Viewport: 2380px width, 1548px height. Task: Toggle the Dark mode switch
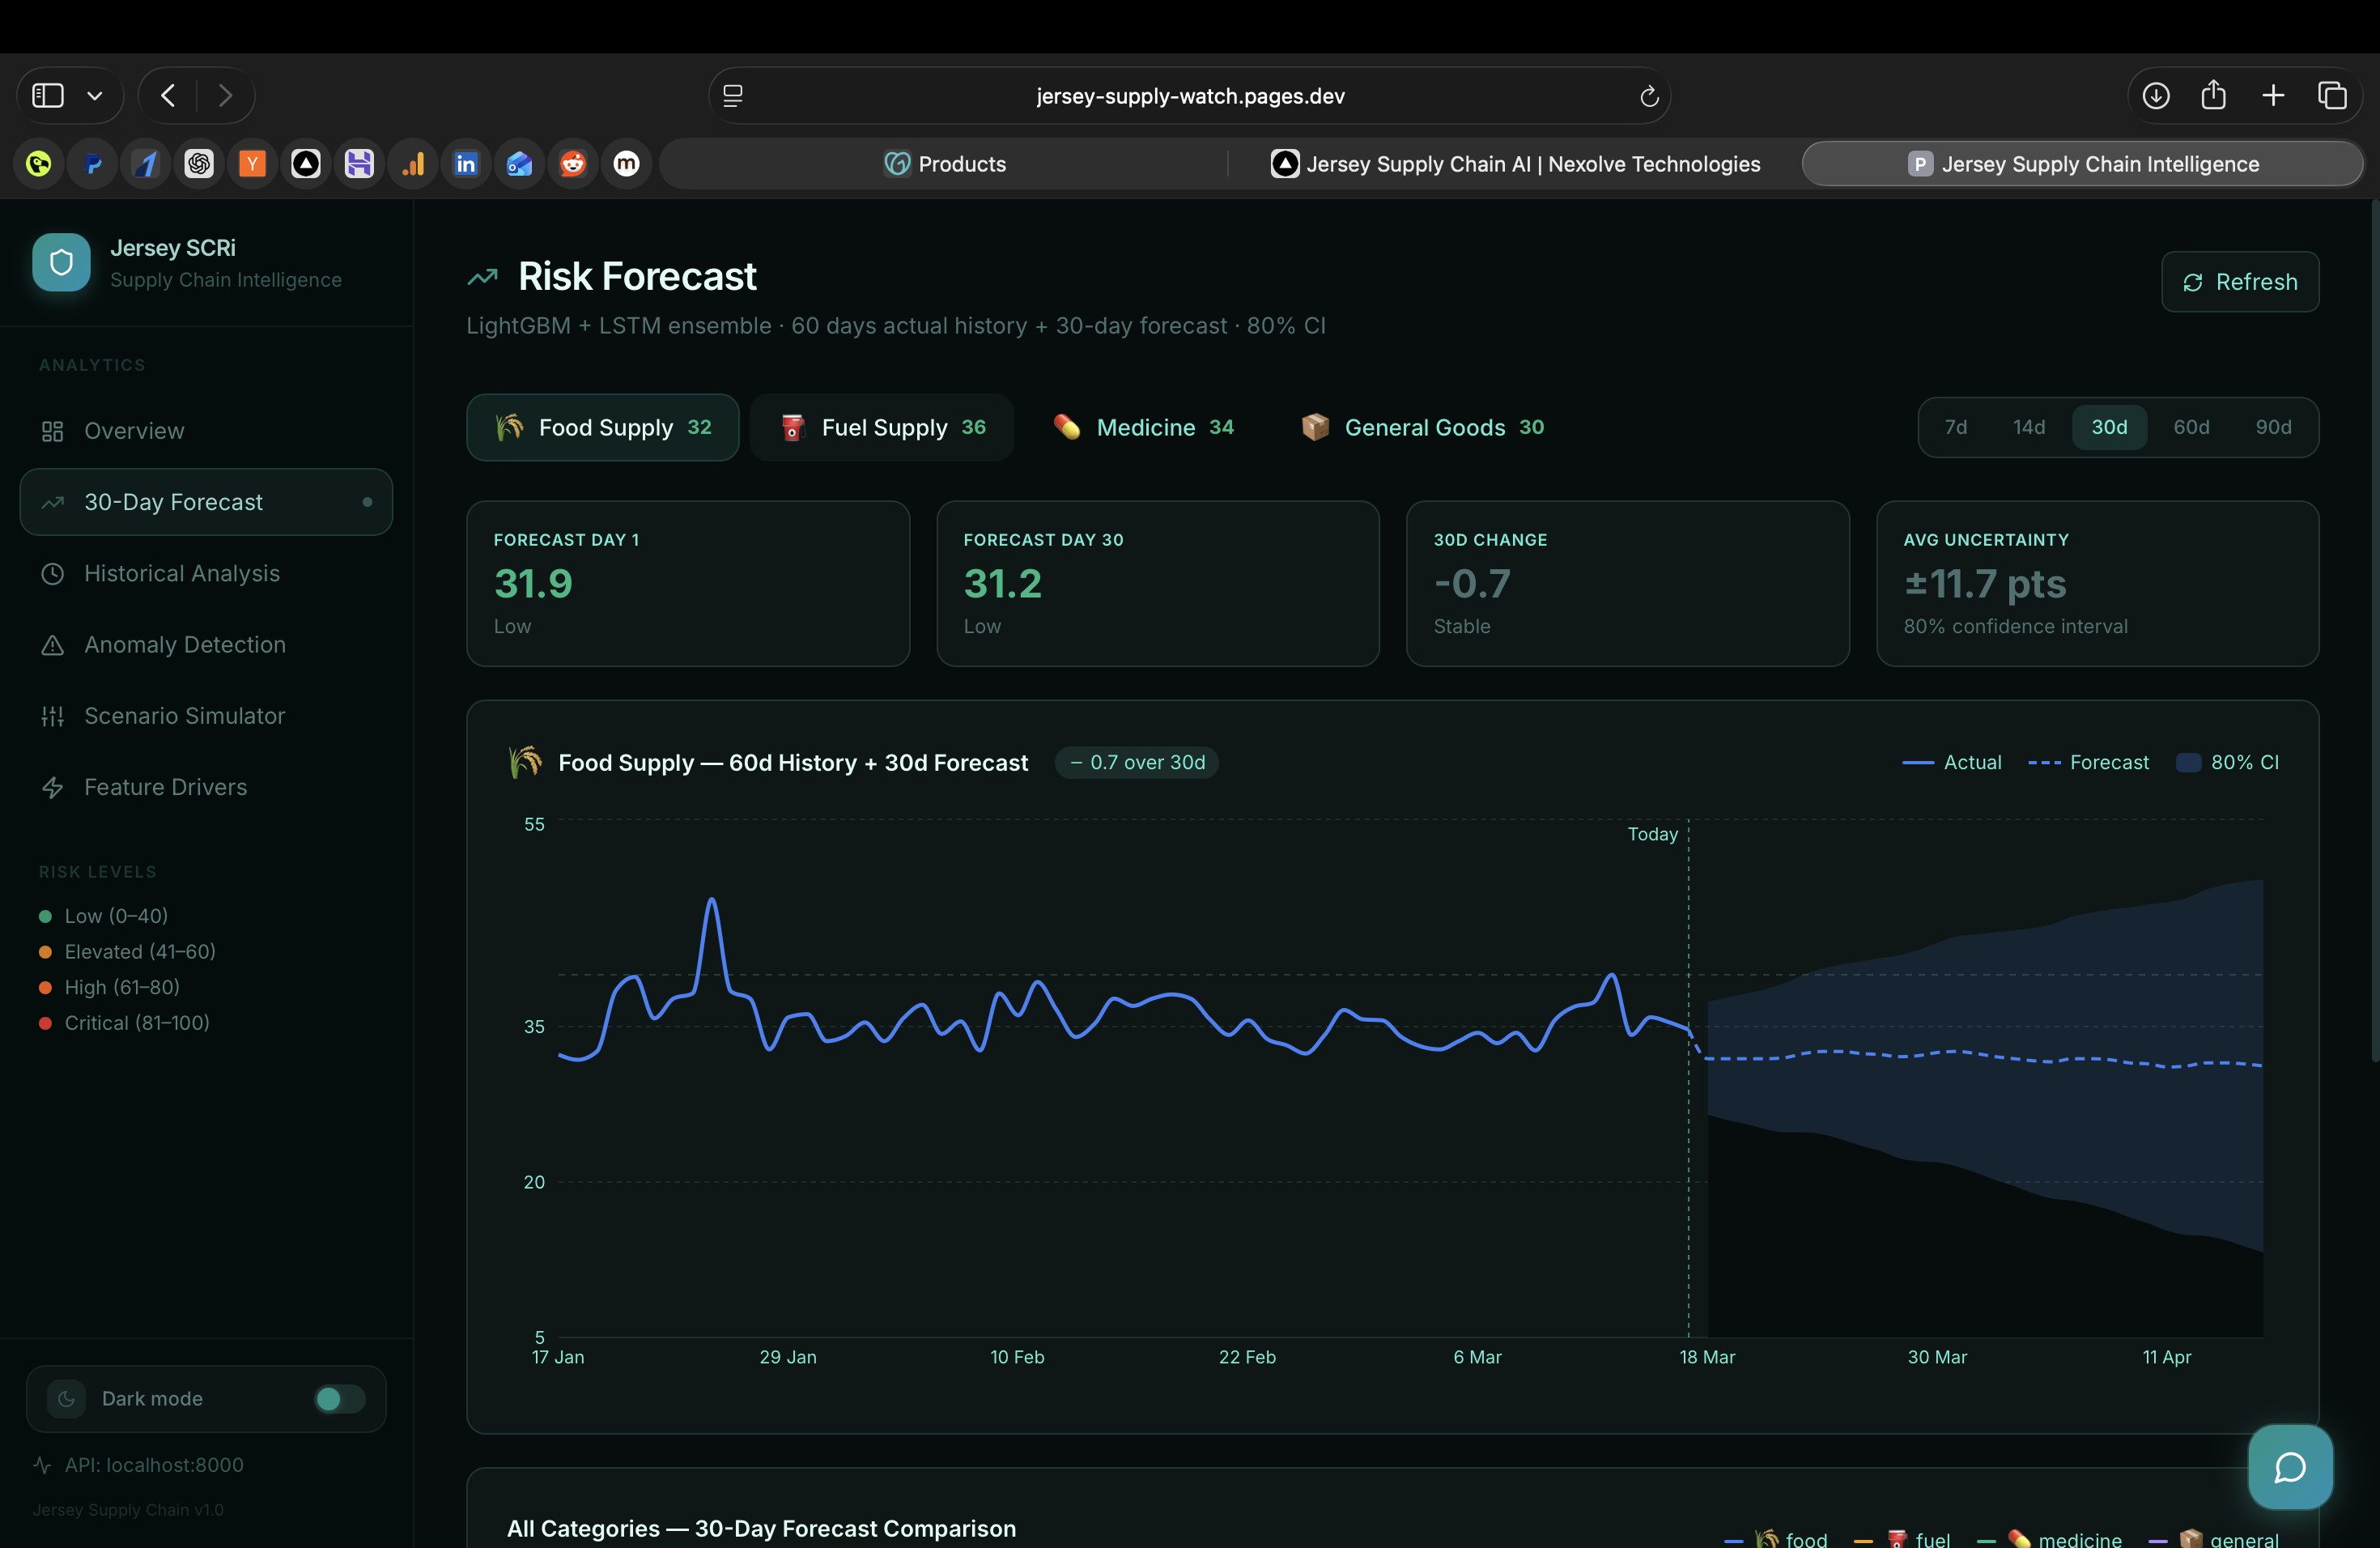[x=339, y=1398]
